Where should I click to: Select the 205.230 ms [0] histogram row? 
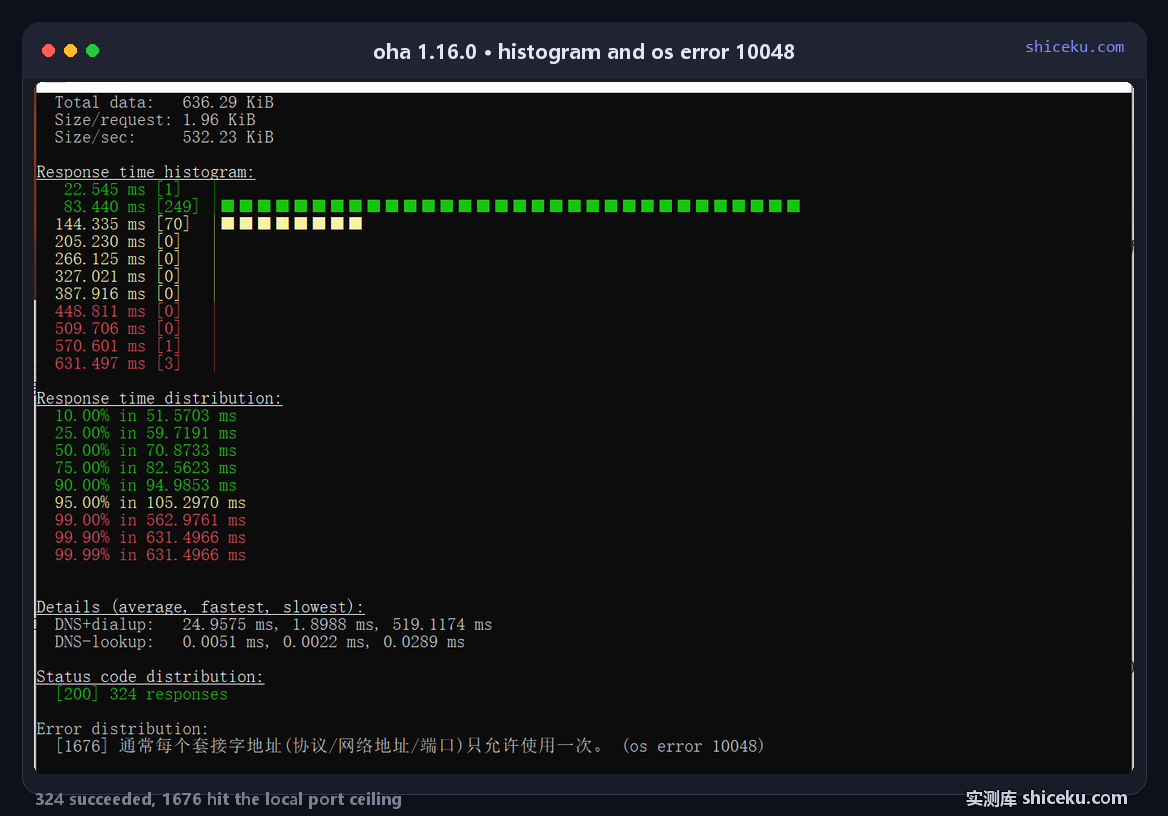pos(117,241)
